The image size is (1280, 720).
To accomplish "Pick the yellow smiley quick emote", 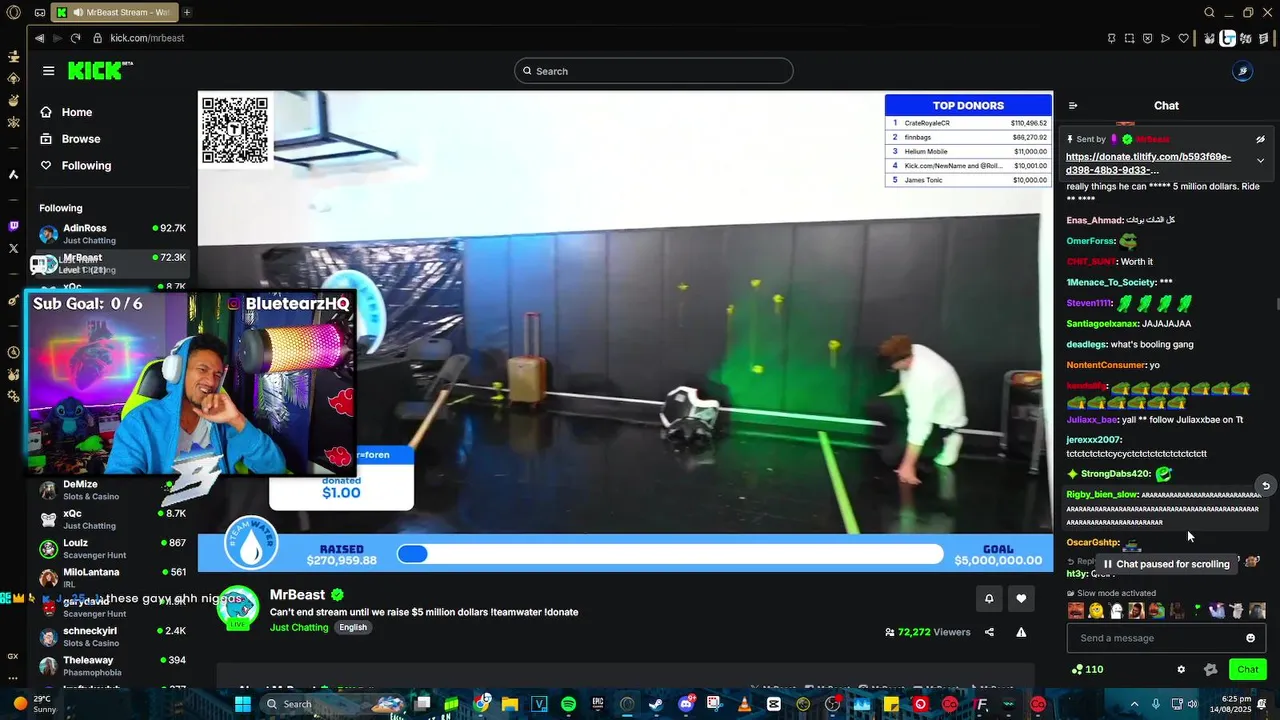I will (1096, 610).
